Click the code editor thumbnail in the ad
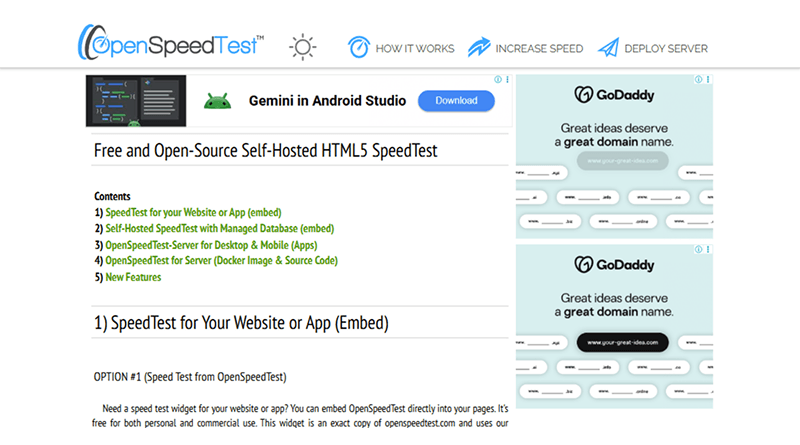800x445 pixels. [x=136, y=101]
